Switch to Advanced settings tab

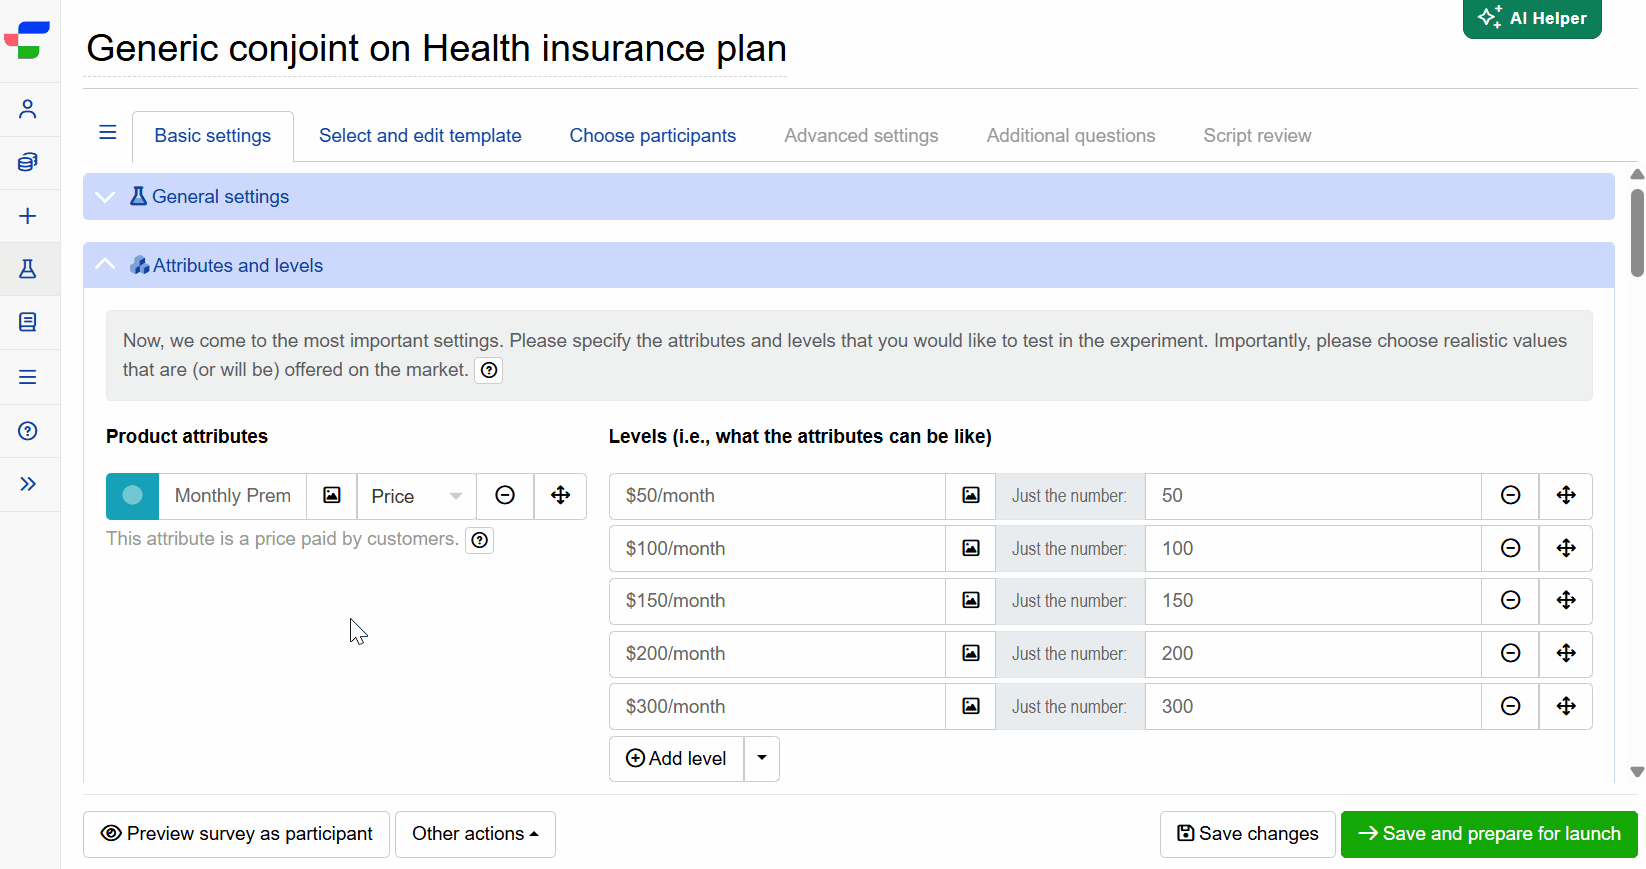tap(861, 136)
